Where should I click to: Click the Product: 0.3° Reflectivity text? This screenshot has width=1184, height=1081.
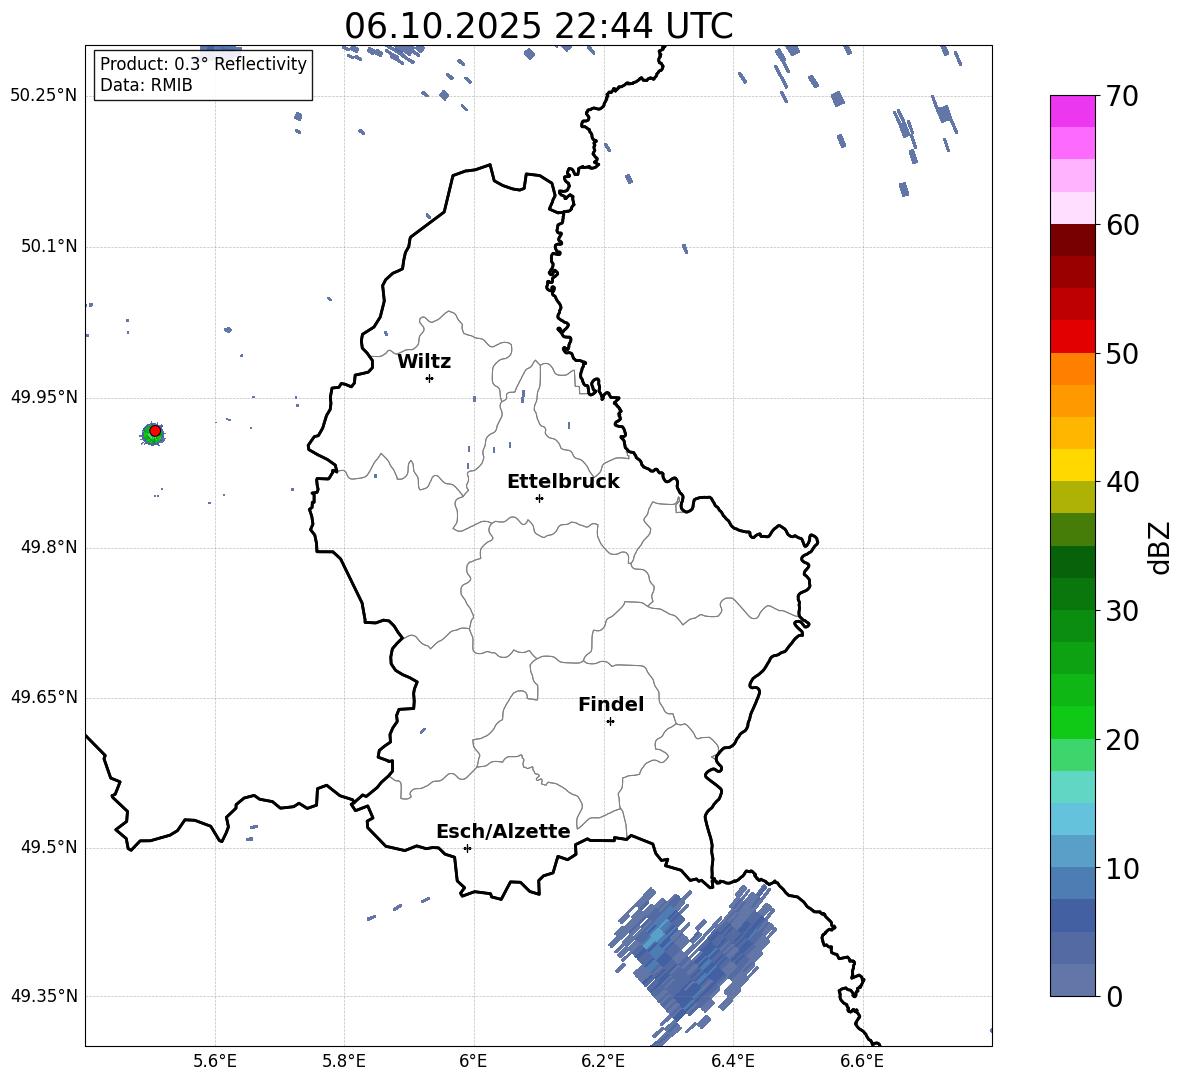pyautogui.click(x=203, y=63)
